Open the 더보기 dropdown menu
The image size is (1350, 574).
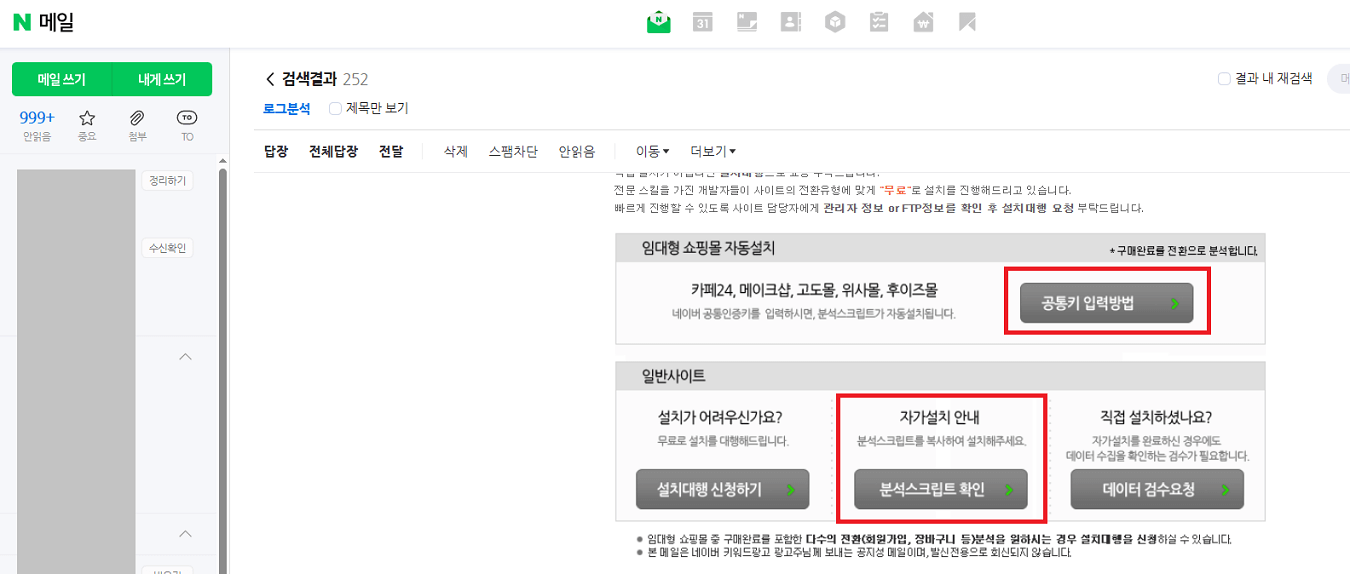(x=713, y=152)
